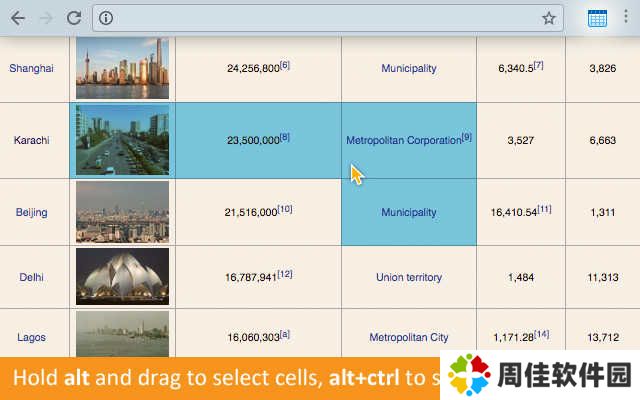640x400 pixels.
Task: Click the Shanghai skyline photo
Action: point(122,68)
